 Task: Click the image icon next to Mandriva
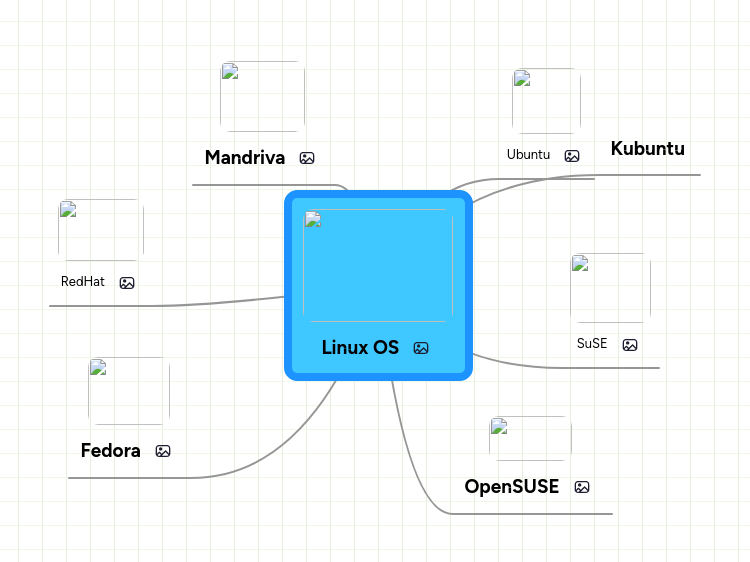coord(307,158)
